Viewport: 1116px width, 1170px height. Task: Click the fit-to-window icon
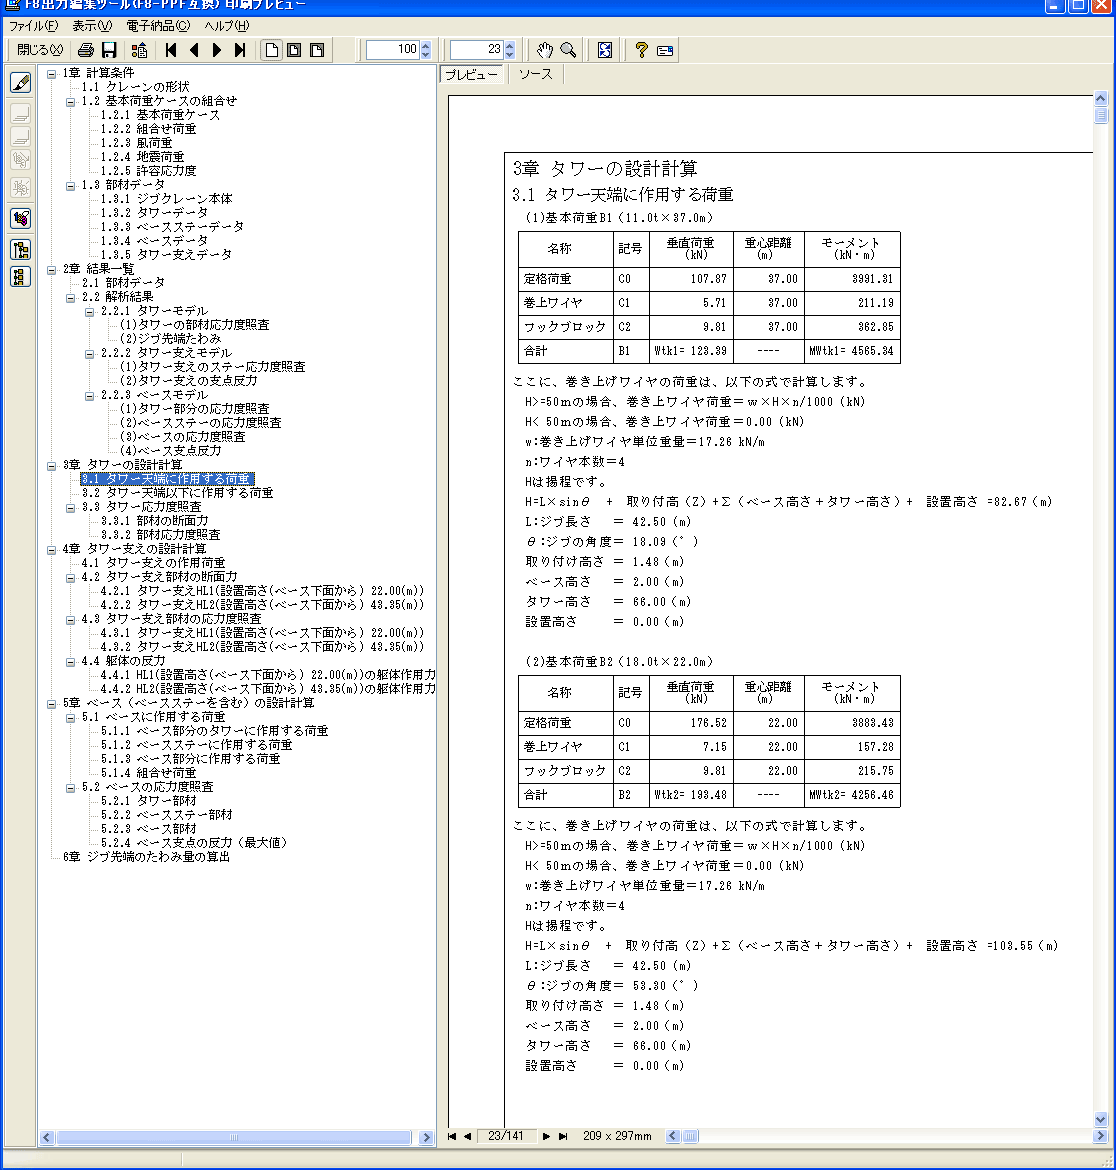pyautogui.click(x=605, y=50)
